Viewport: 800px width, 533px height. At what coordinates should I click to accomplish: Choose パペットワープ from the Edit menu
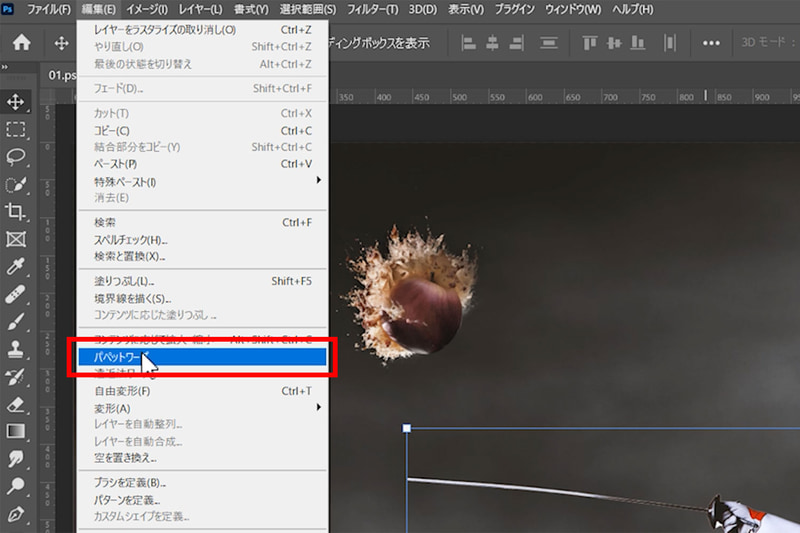(202, 357)
